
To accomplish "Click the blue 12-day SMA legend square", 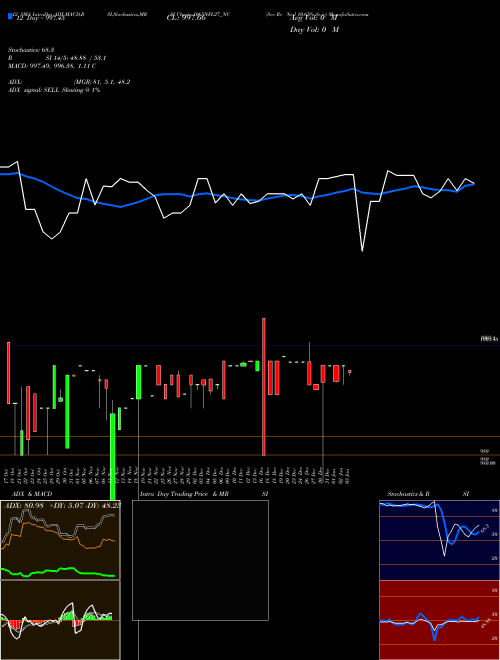I will pyautogui.click(x=11, y=17).
